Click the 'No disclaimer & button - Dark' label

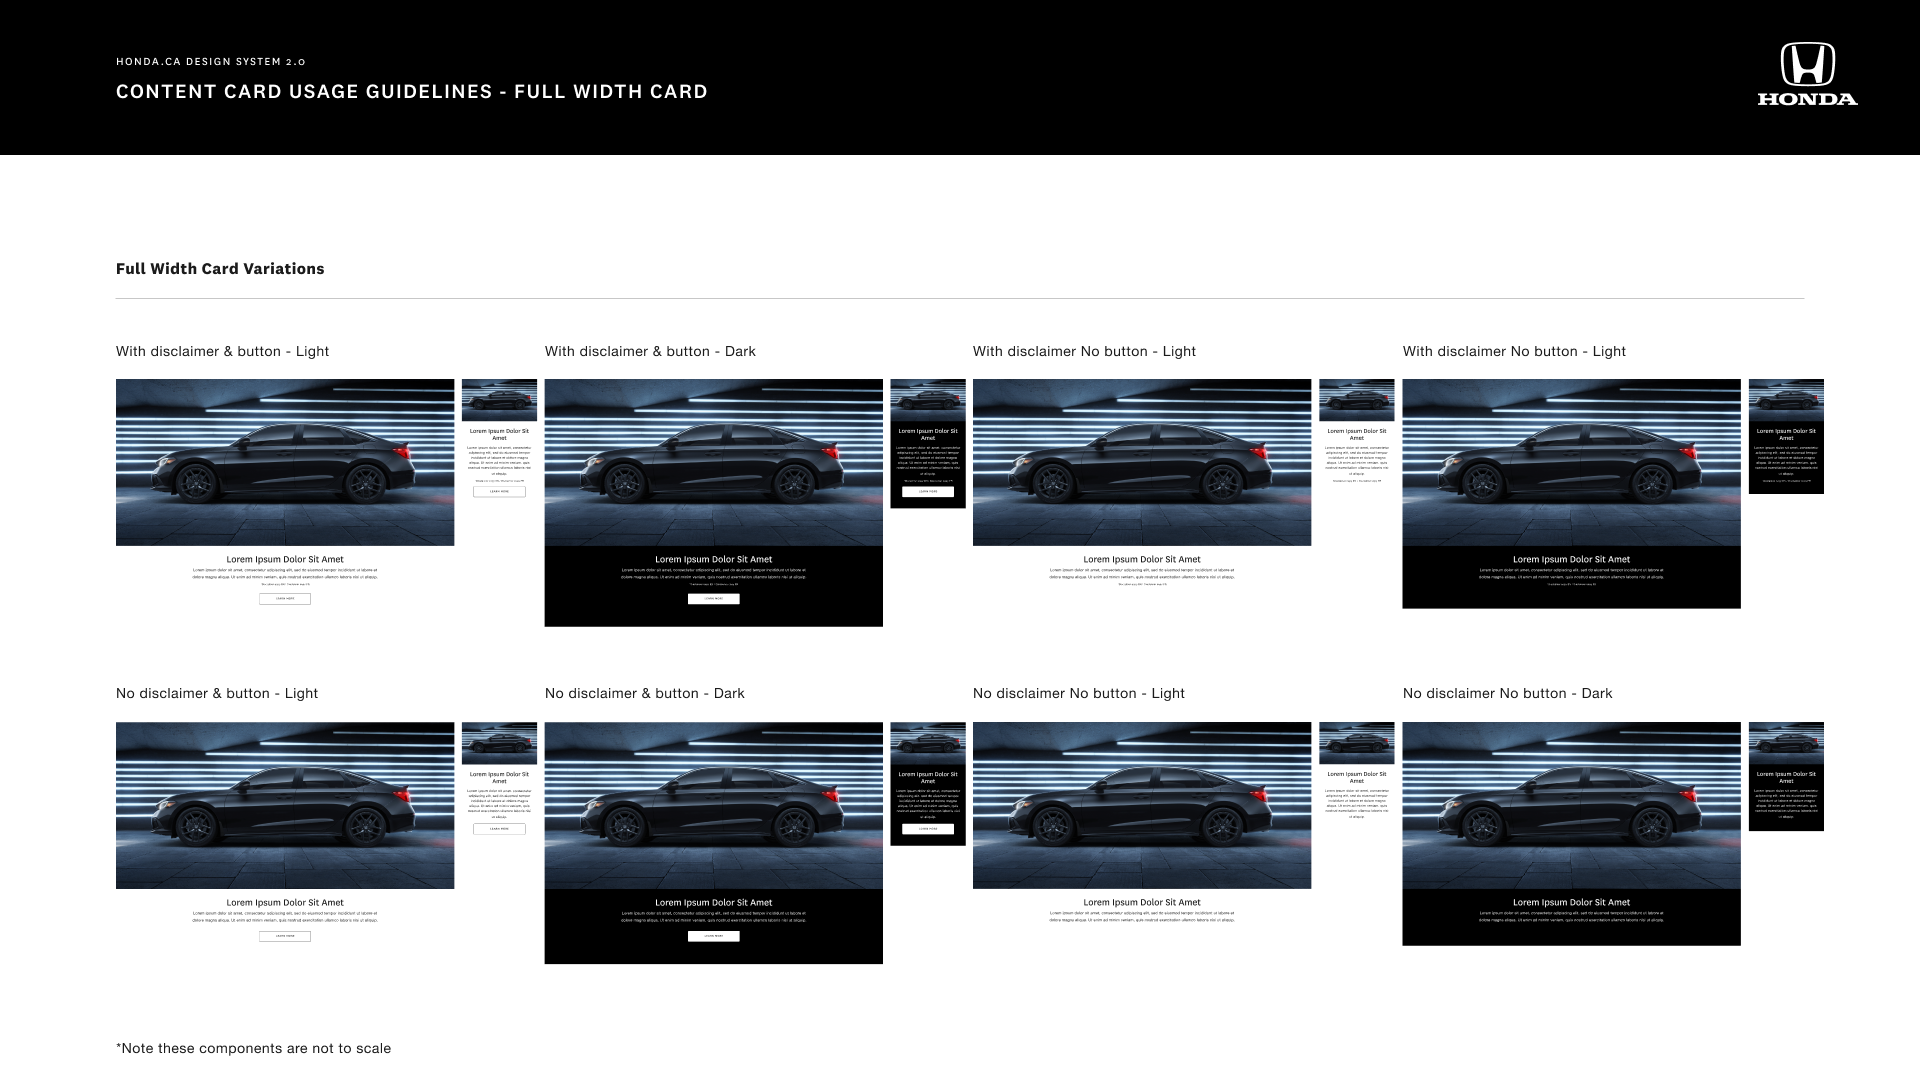pos(645,693)
